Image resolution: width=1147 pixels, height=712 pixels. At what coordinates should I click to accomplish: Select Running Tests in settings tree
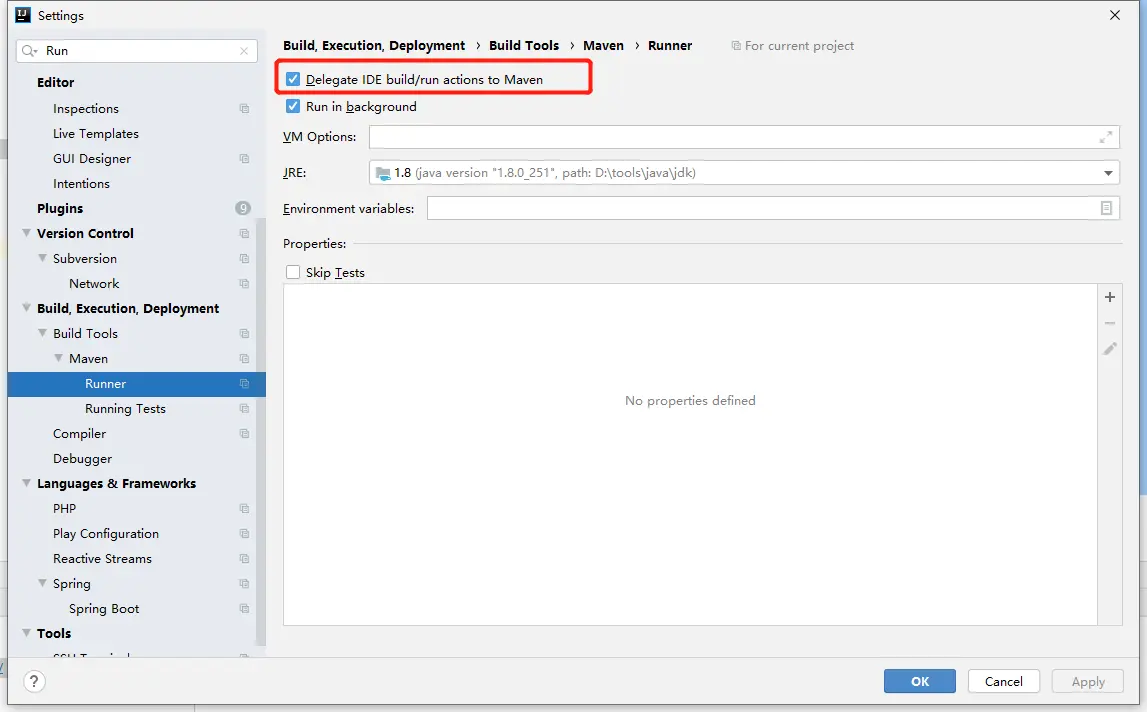click(x=125, y=409)
